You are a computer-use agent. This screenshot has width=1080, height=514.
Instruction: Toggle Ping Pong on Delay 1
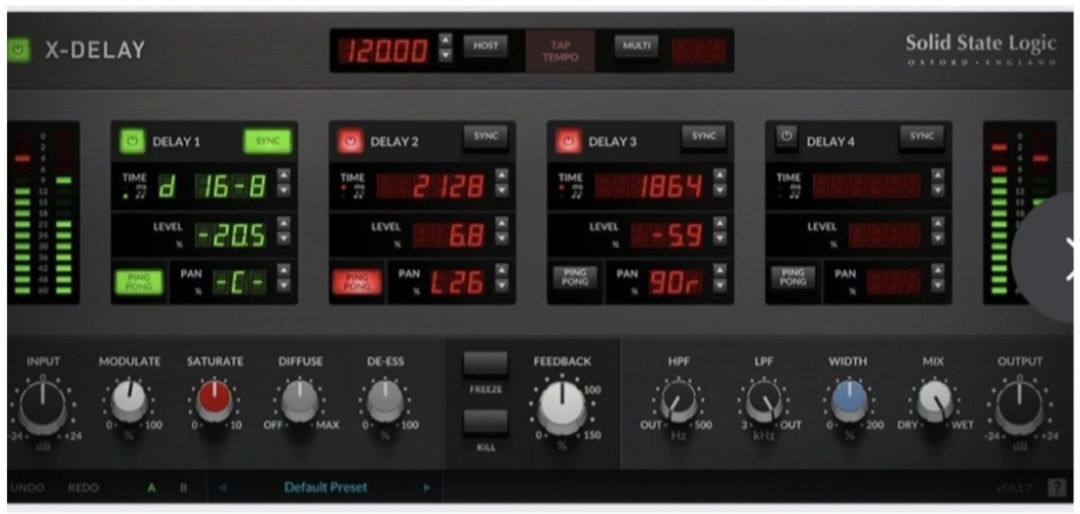click(138, 282)
